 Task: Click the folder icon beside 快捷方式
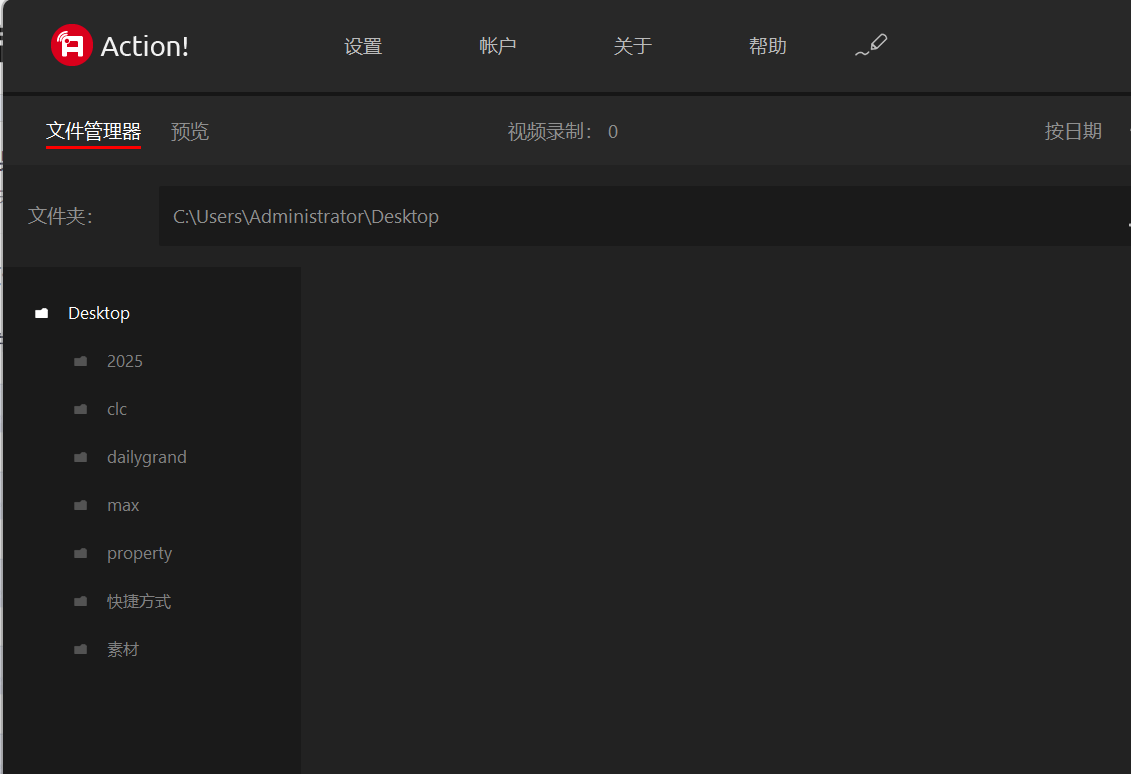point(81,601)
